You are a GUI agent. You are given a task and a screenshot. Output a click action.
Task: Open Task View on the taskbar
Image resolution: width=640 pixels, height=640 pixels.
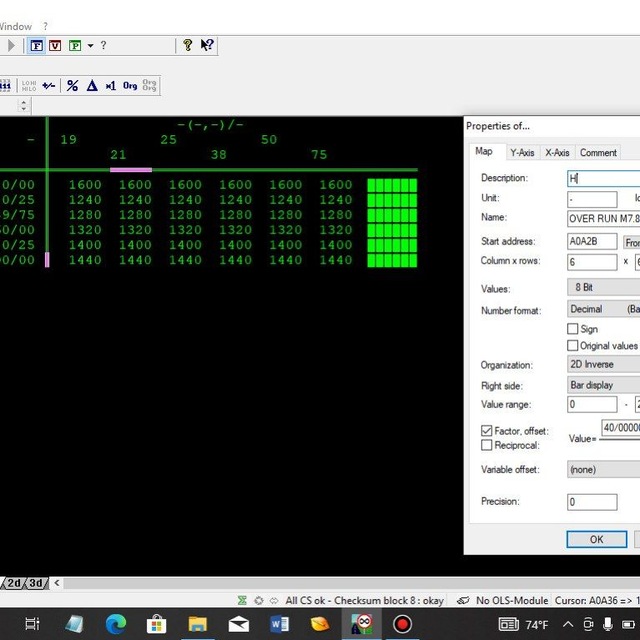(32, 624)
